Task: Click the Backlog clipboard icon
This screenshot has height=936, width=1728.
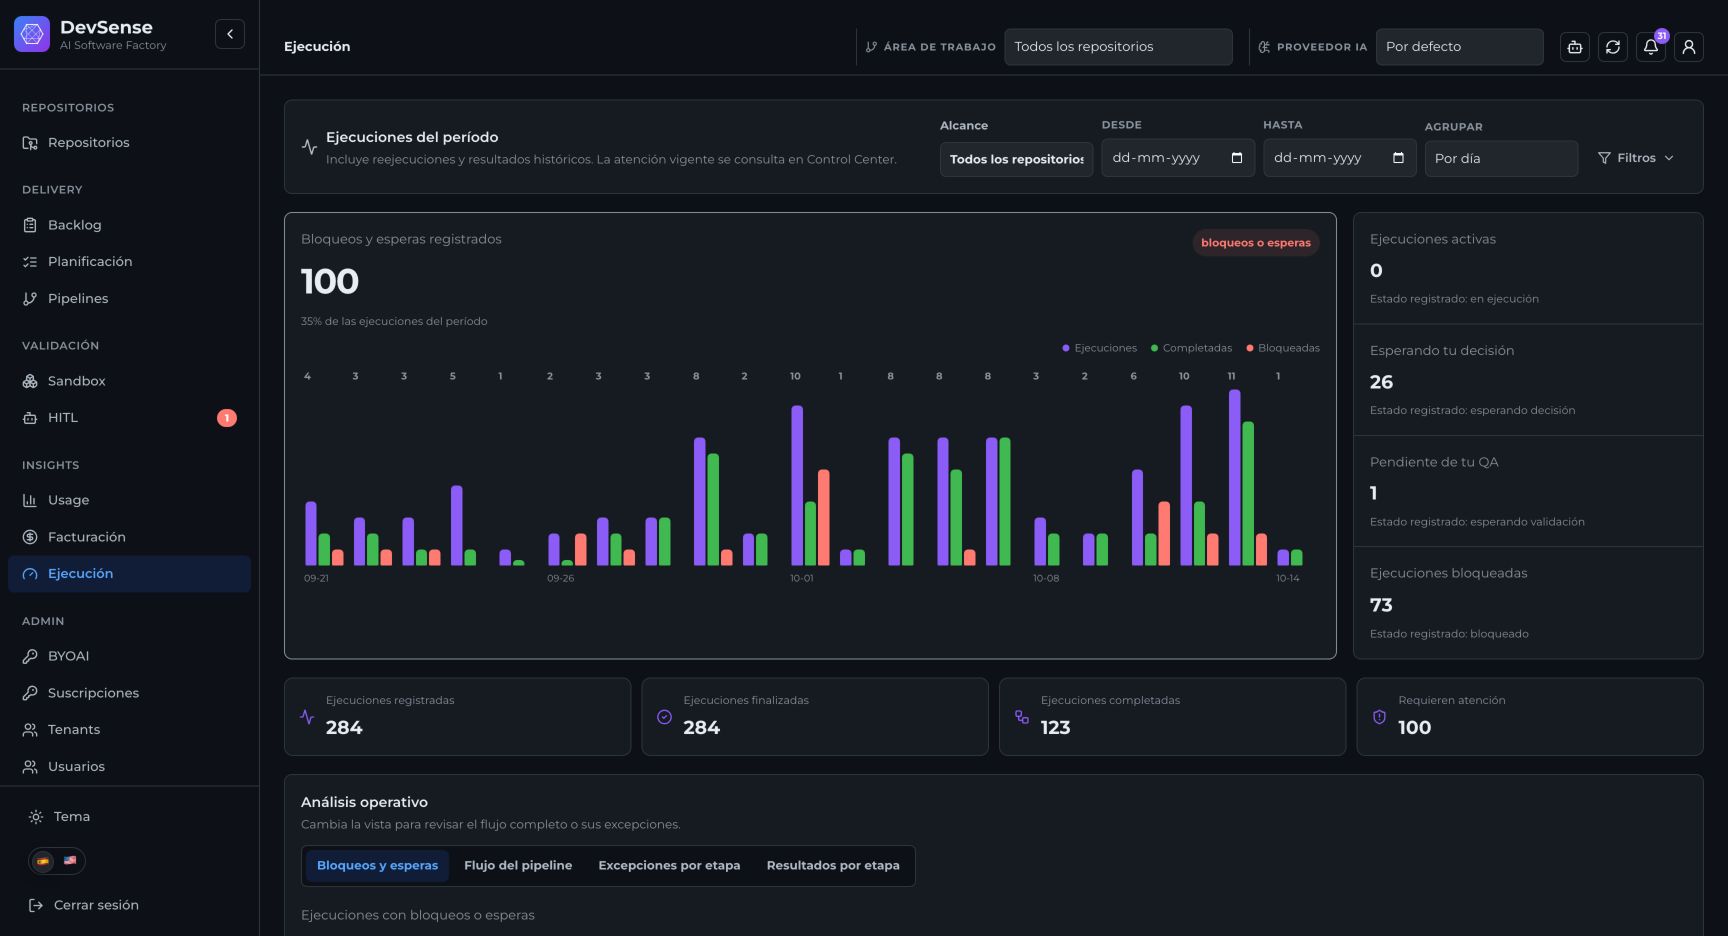Action: [30, 225]
